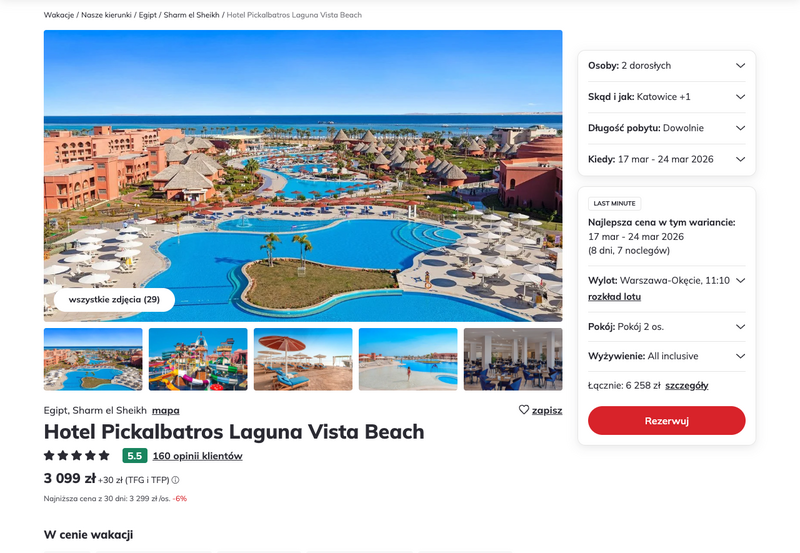Click the green 5.5 rating badge

135,456
